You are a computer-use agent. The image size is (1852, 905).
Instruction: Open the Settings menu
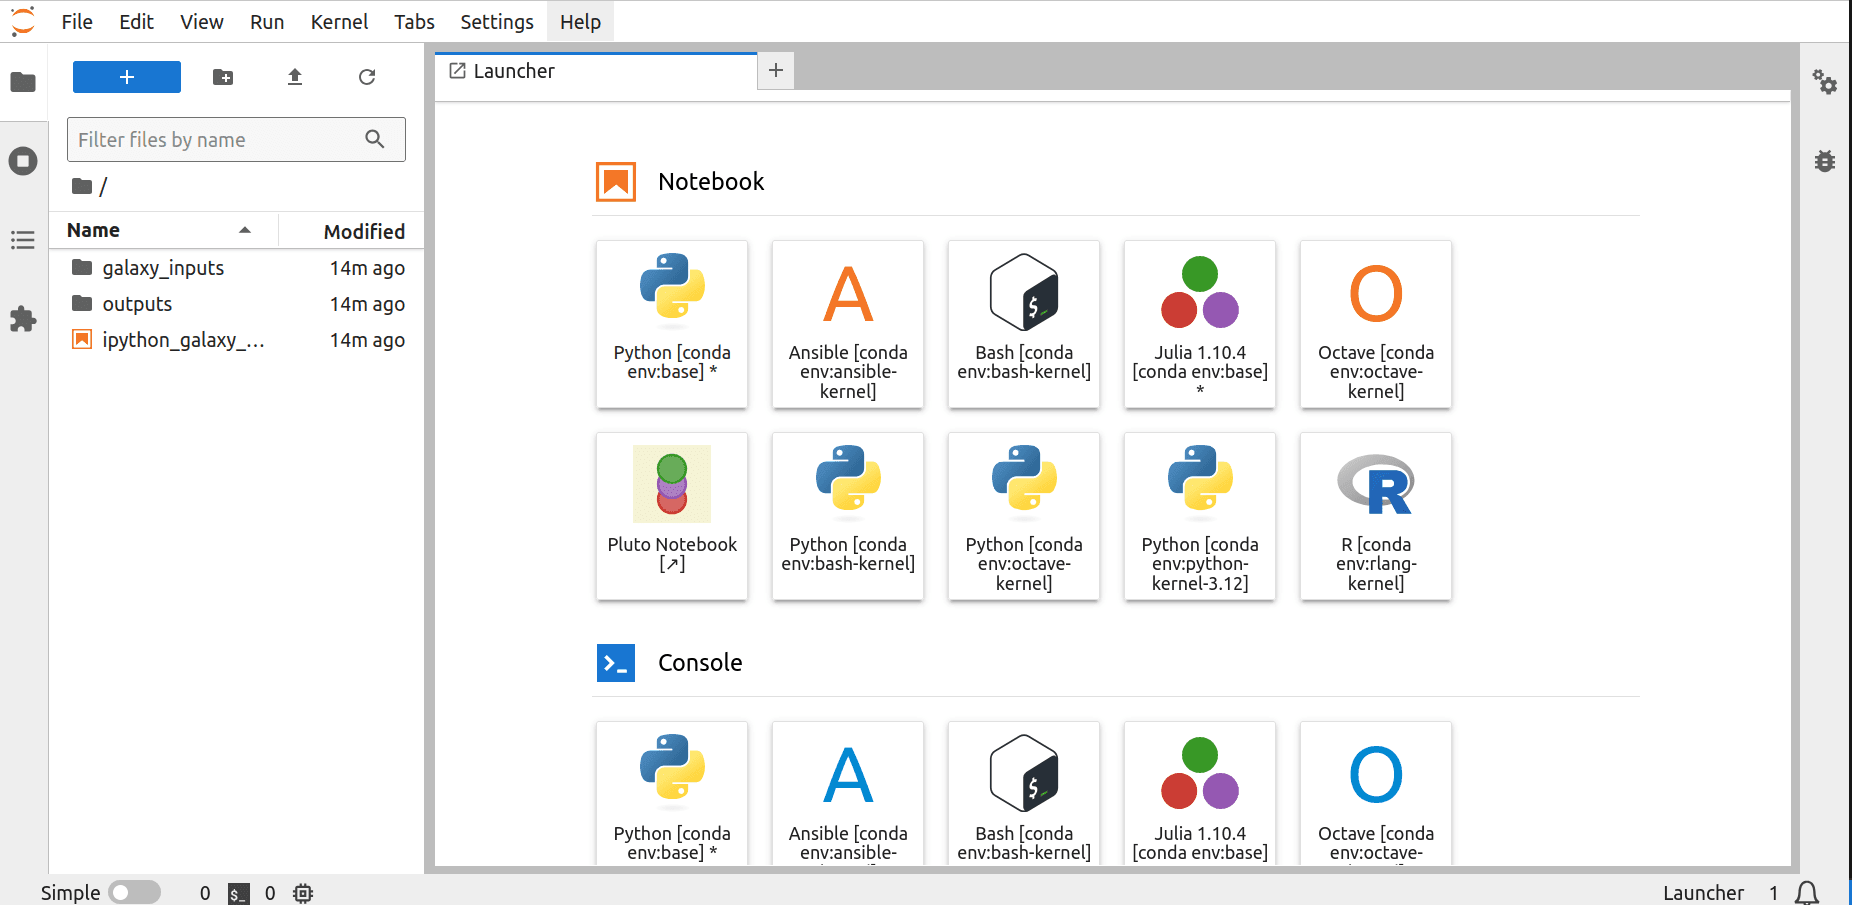pyautogui.click(x=496, y=22)
